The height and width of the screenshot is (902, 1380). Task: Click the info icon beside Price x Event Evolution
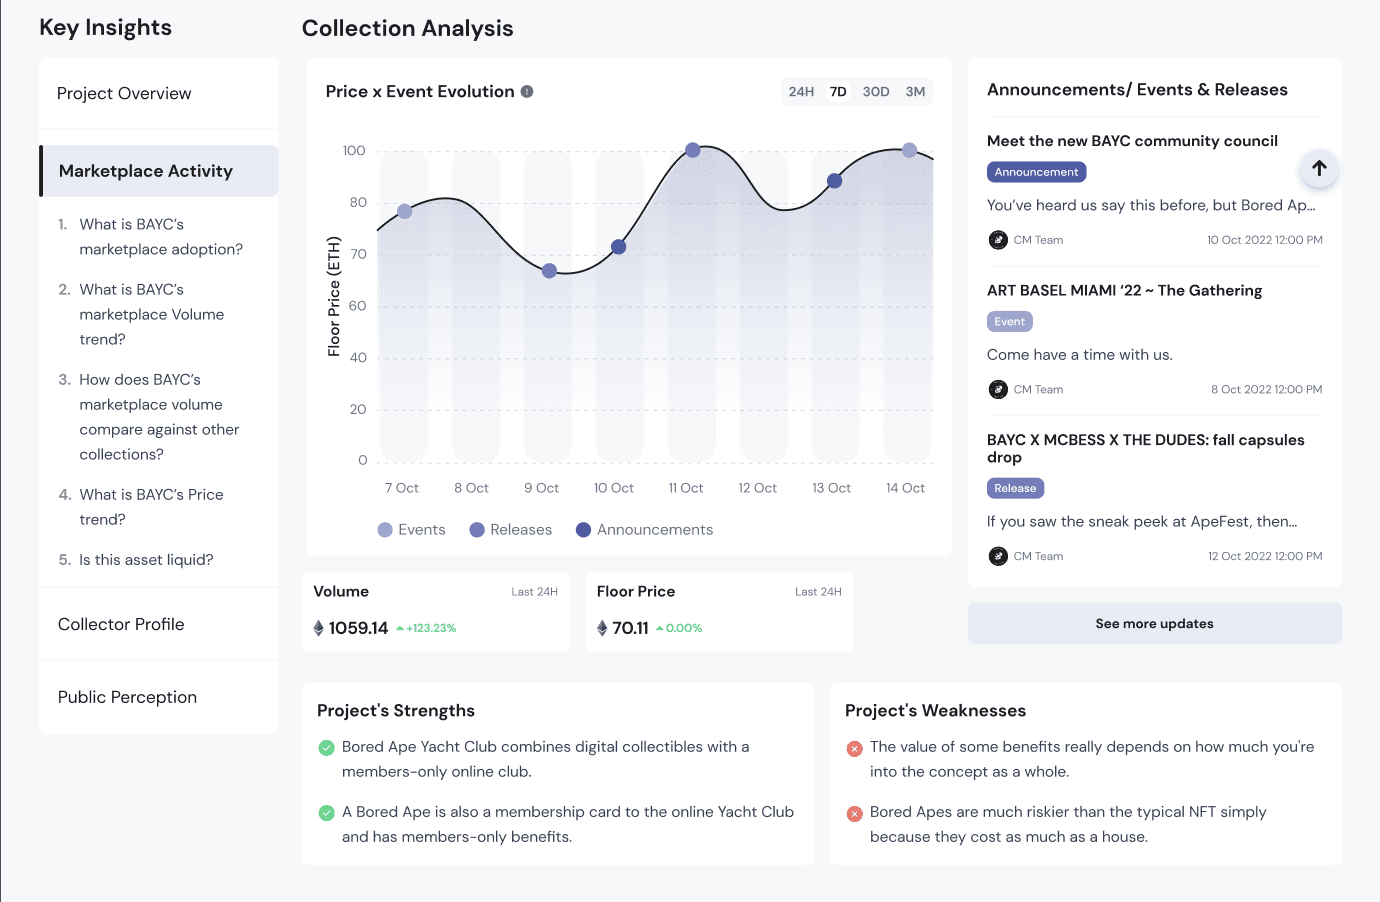click(x=527, y=91)
